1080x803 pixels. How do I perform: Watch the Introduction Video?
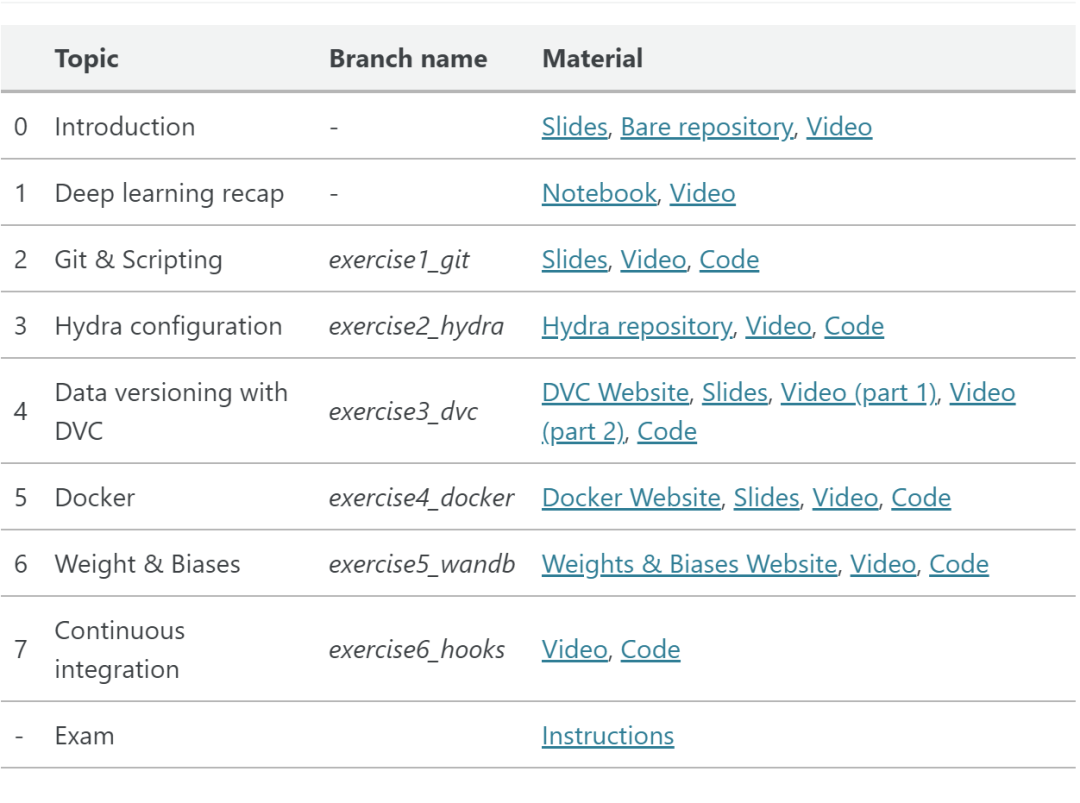(839, 127)
